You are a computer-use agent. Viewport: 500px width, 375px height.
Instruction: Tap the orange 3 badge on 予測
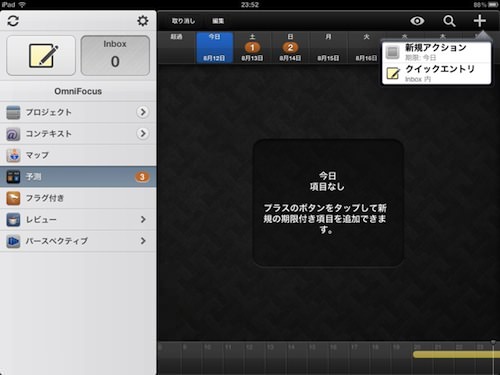(142, 177)
